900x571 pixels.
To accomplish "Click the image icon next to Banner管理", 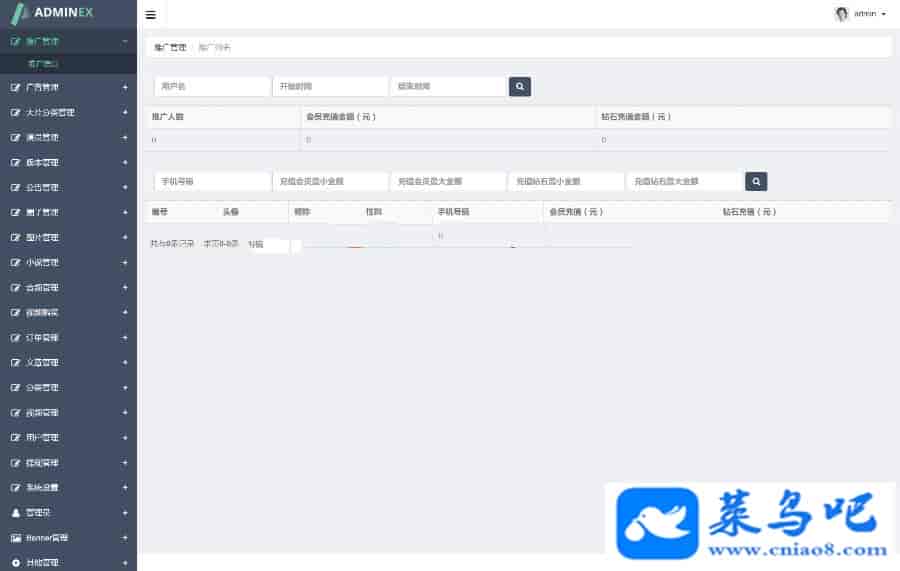I will click(x=15, y=538).
